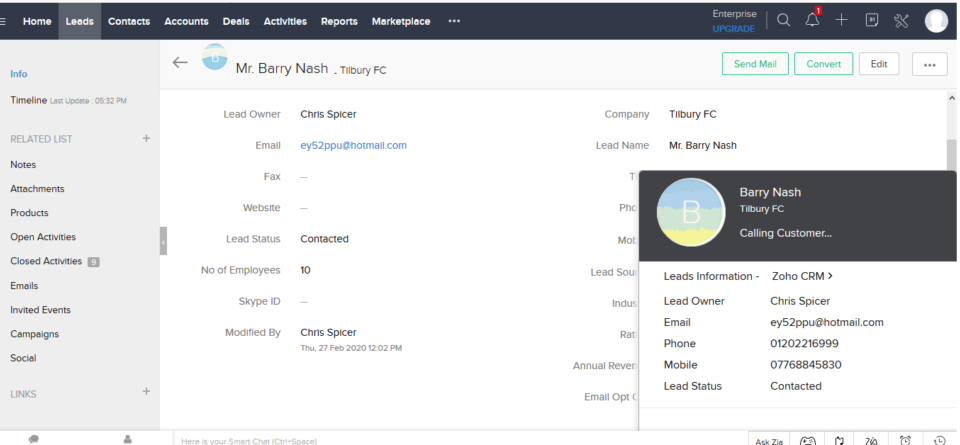
Task: Open the alarm clock reminders icon
Action: click(905, 440)
